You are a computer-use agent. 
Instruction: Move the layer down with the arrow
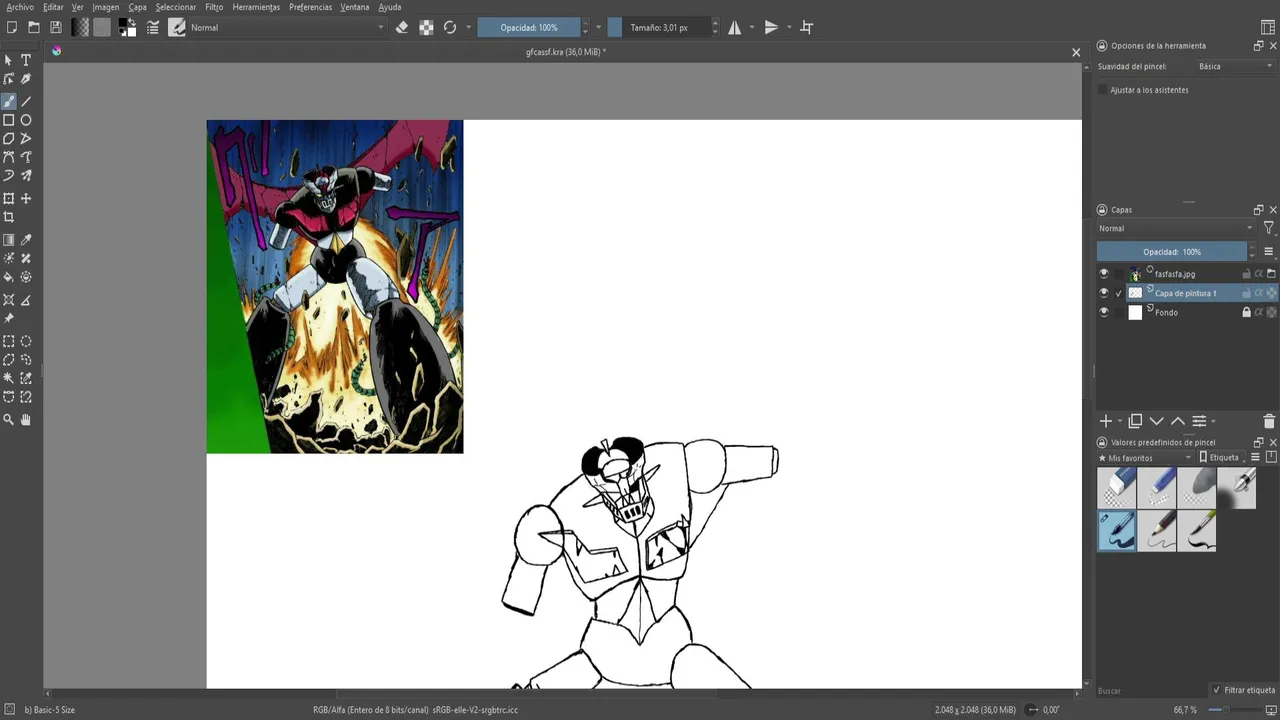click(x=1157, y=422)
